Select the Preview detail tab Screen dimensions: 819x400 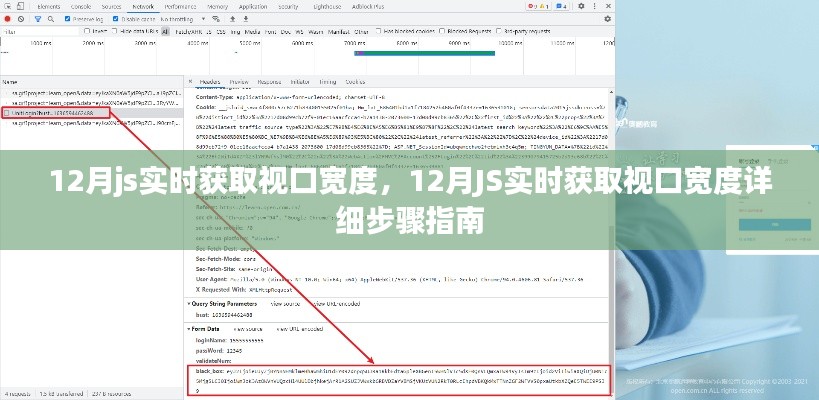point(239,81)
